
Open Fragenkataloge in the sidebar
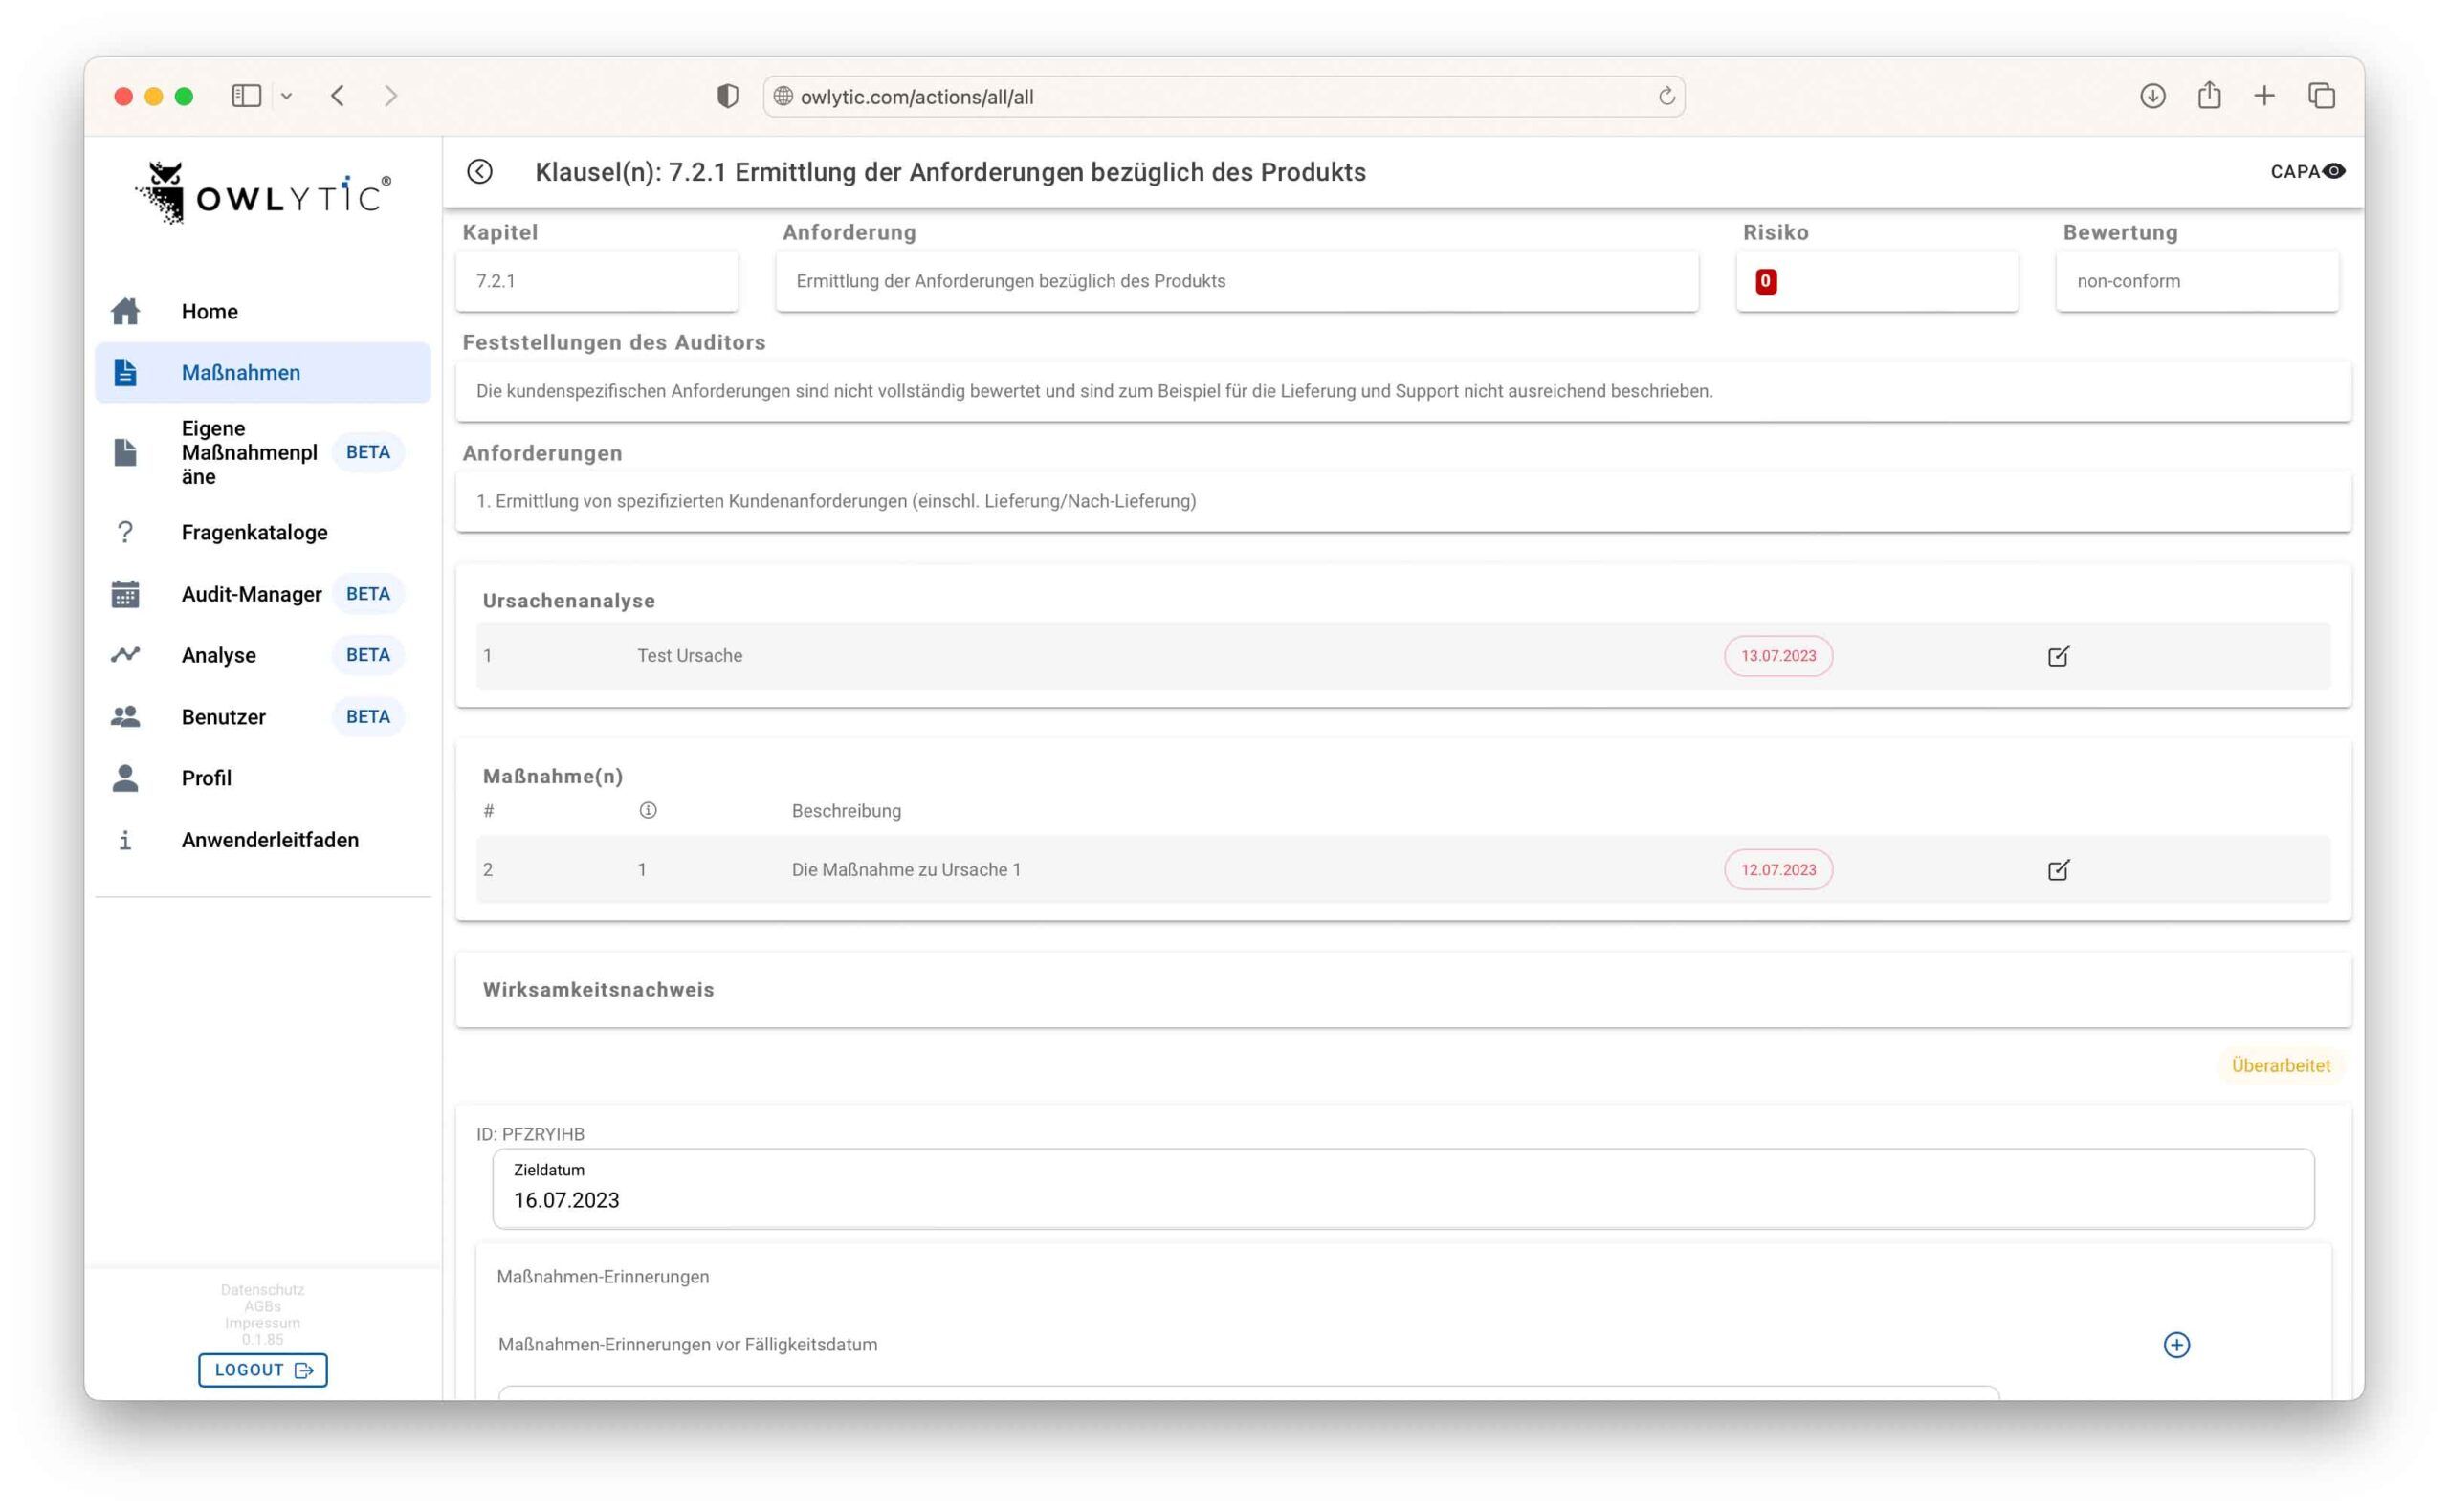coord(254,532)
